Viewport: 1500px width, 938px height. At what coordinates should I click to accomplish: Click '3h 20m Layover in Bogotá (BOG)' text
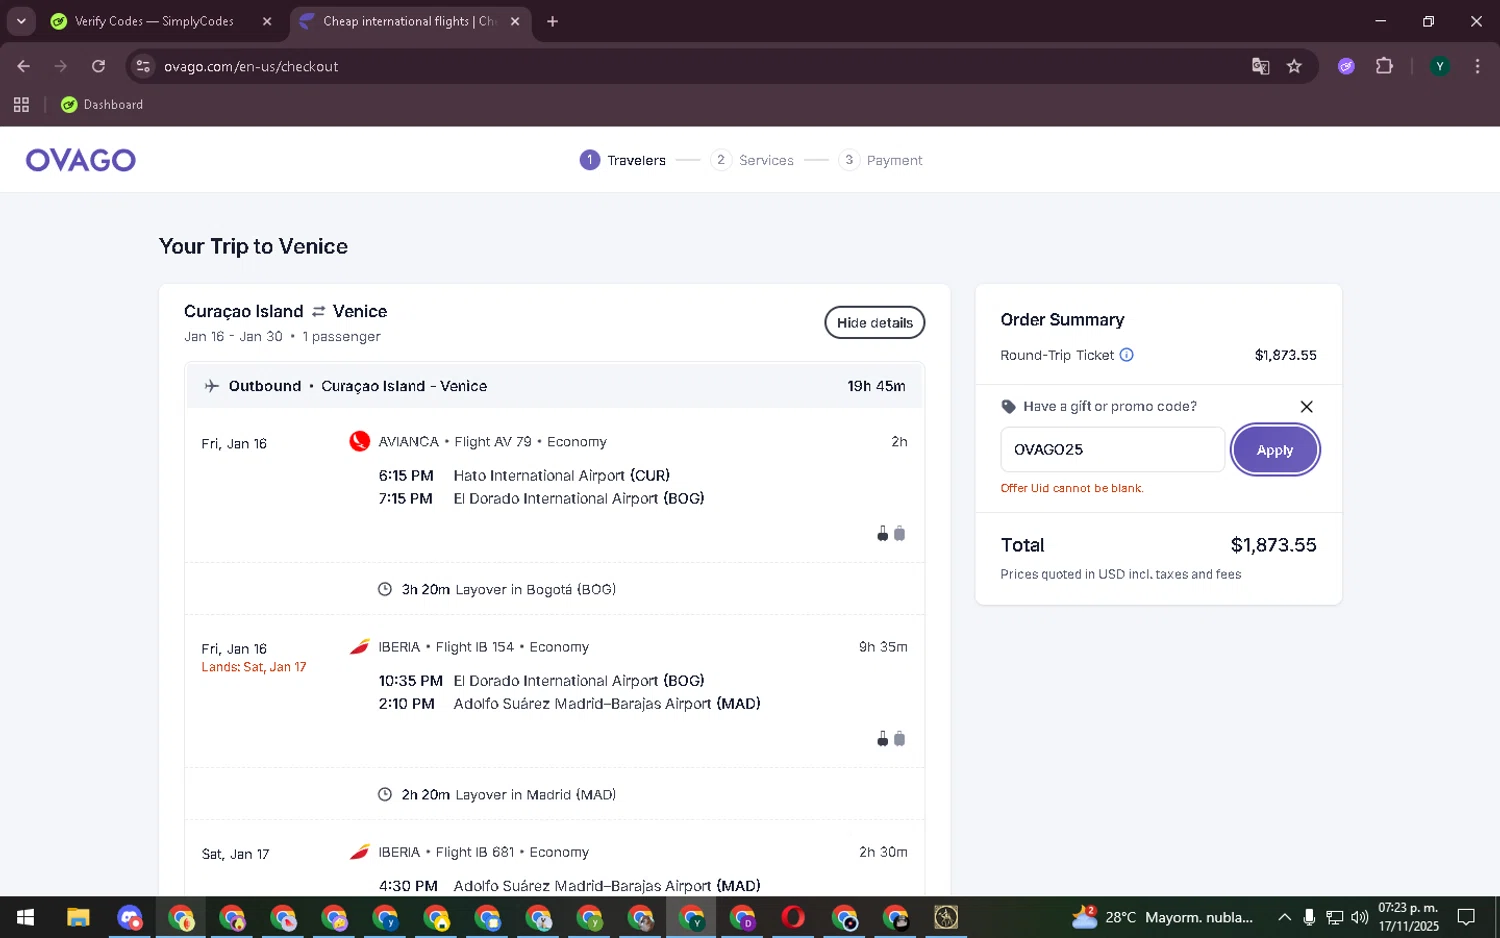(509, 590)
